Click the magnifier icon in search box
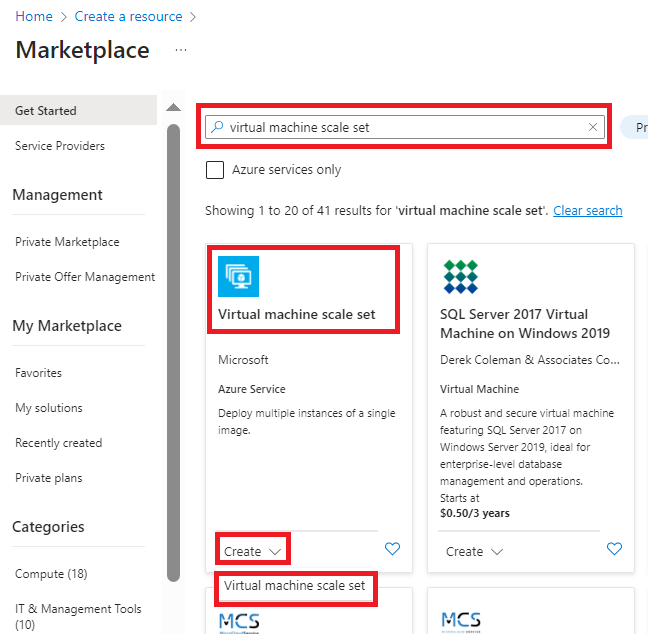 [217, 126]
